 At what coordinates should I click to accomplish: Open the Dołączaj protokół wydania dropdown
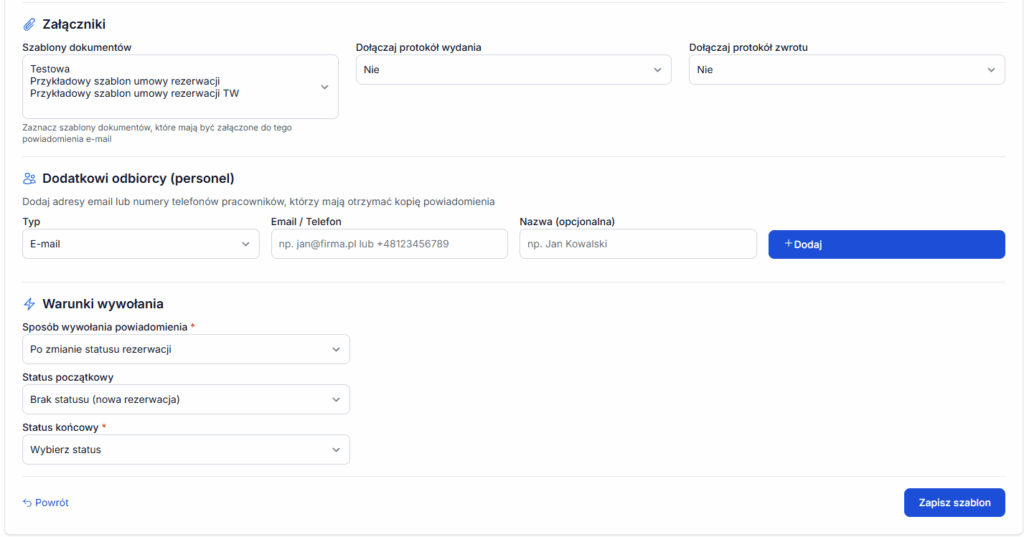click(x=513, y=70)
